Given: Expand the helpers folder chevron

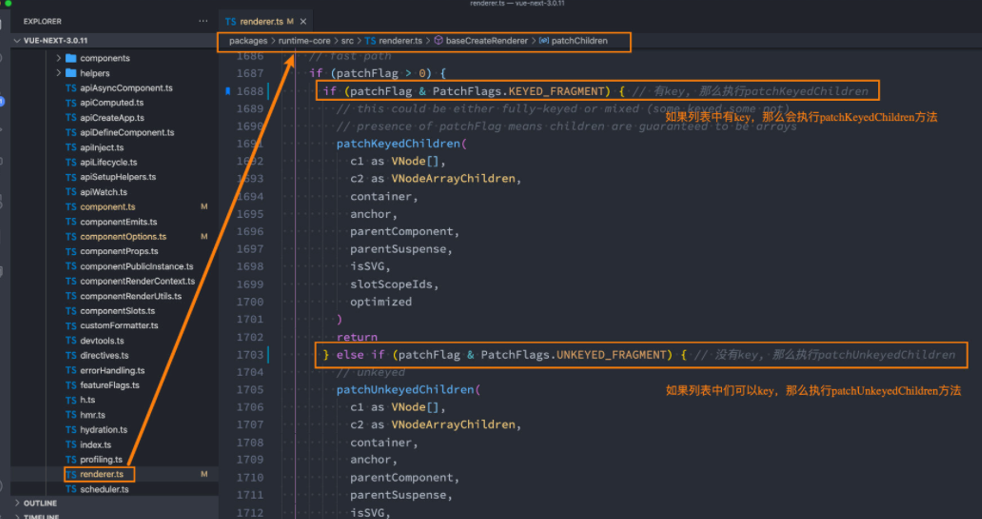Looking at the screenshot, I should pos(59,73).
